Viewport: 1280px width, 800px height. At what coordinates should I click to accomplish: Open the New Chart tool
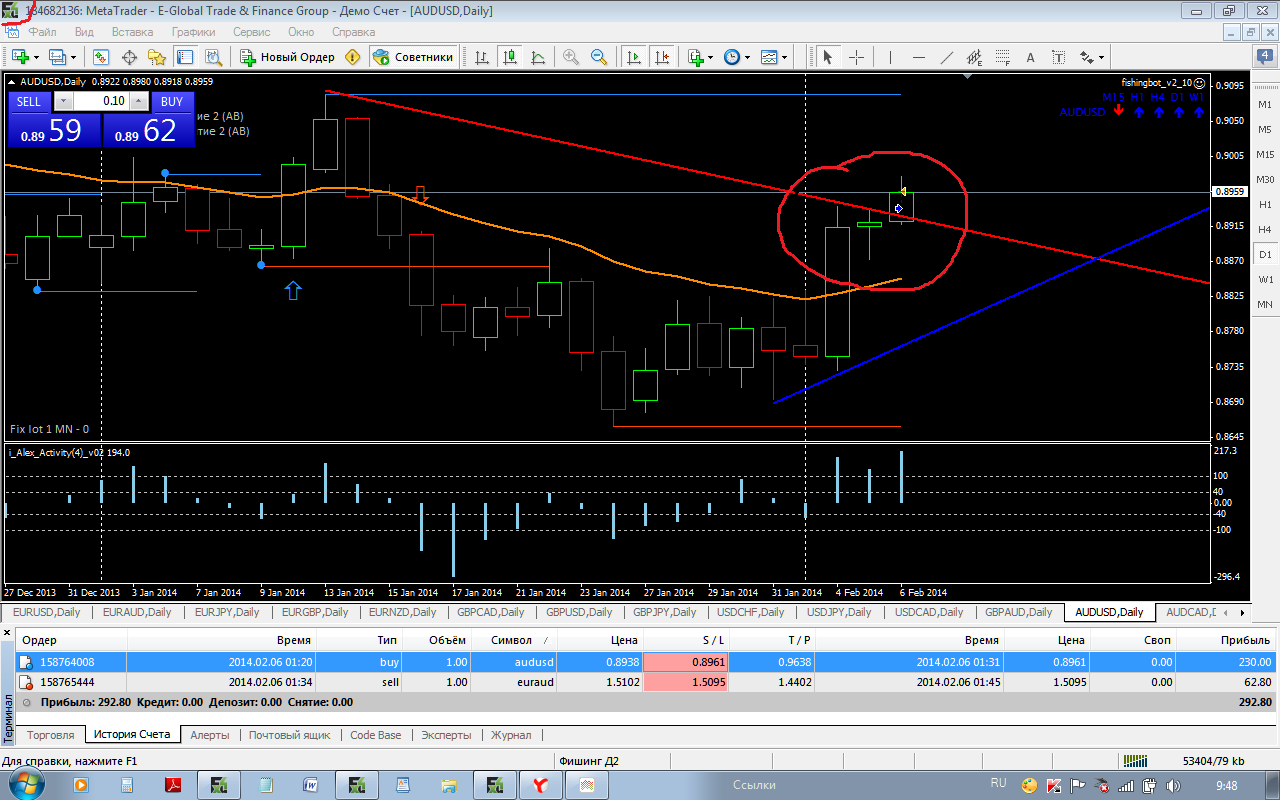click(20, 57)
